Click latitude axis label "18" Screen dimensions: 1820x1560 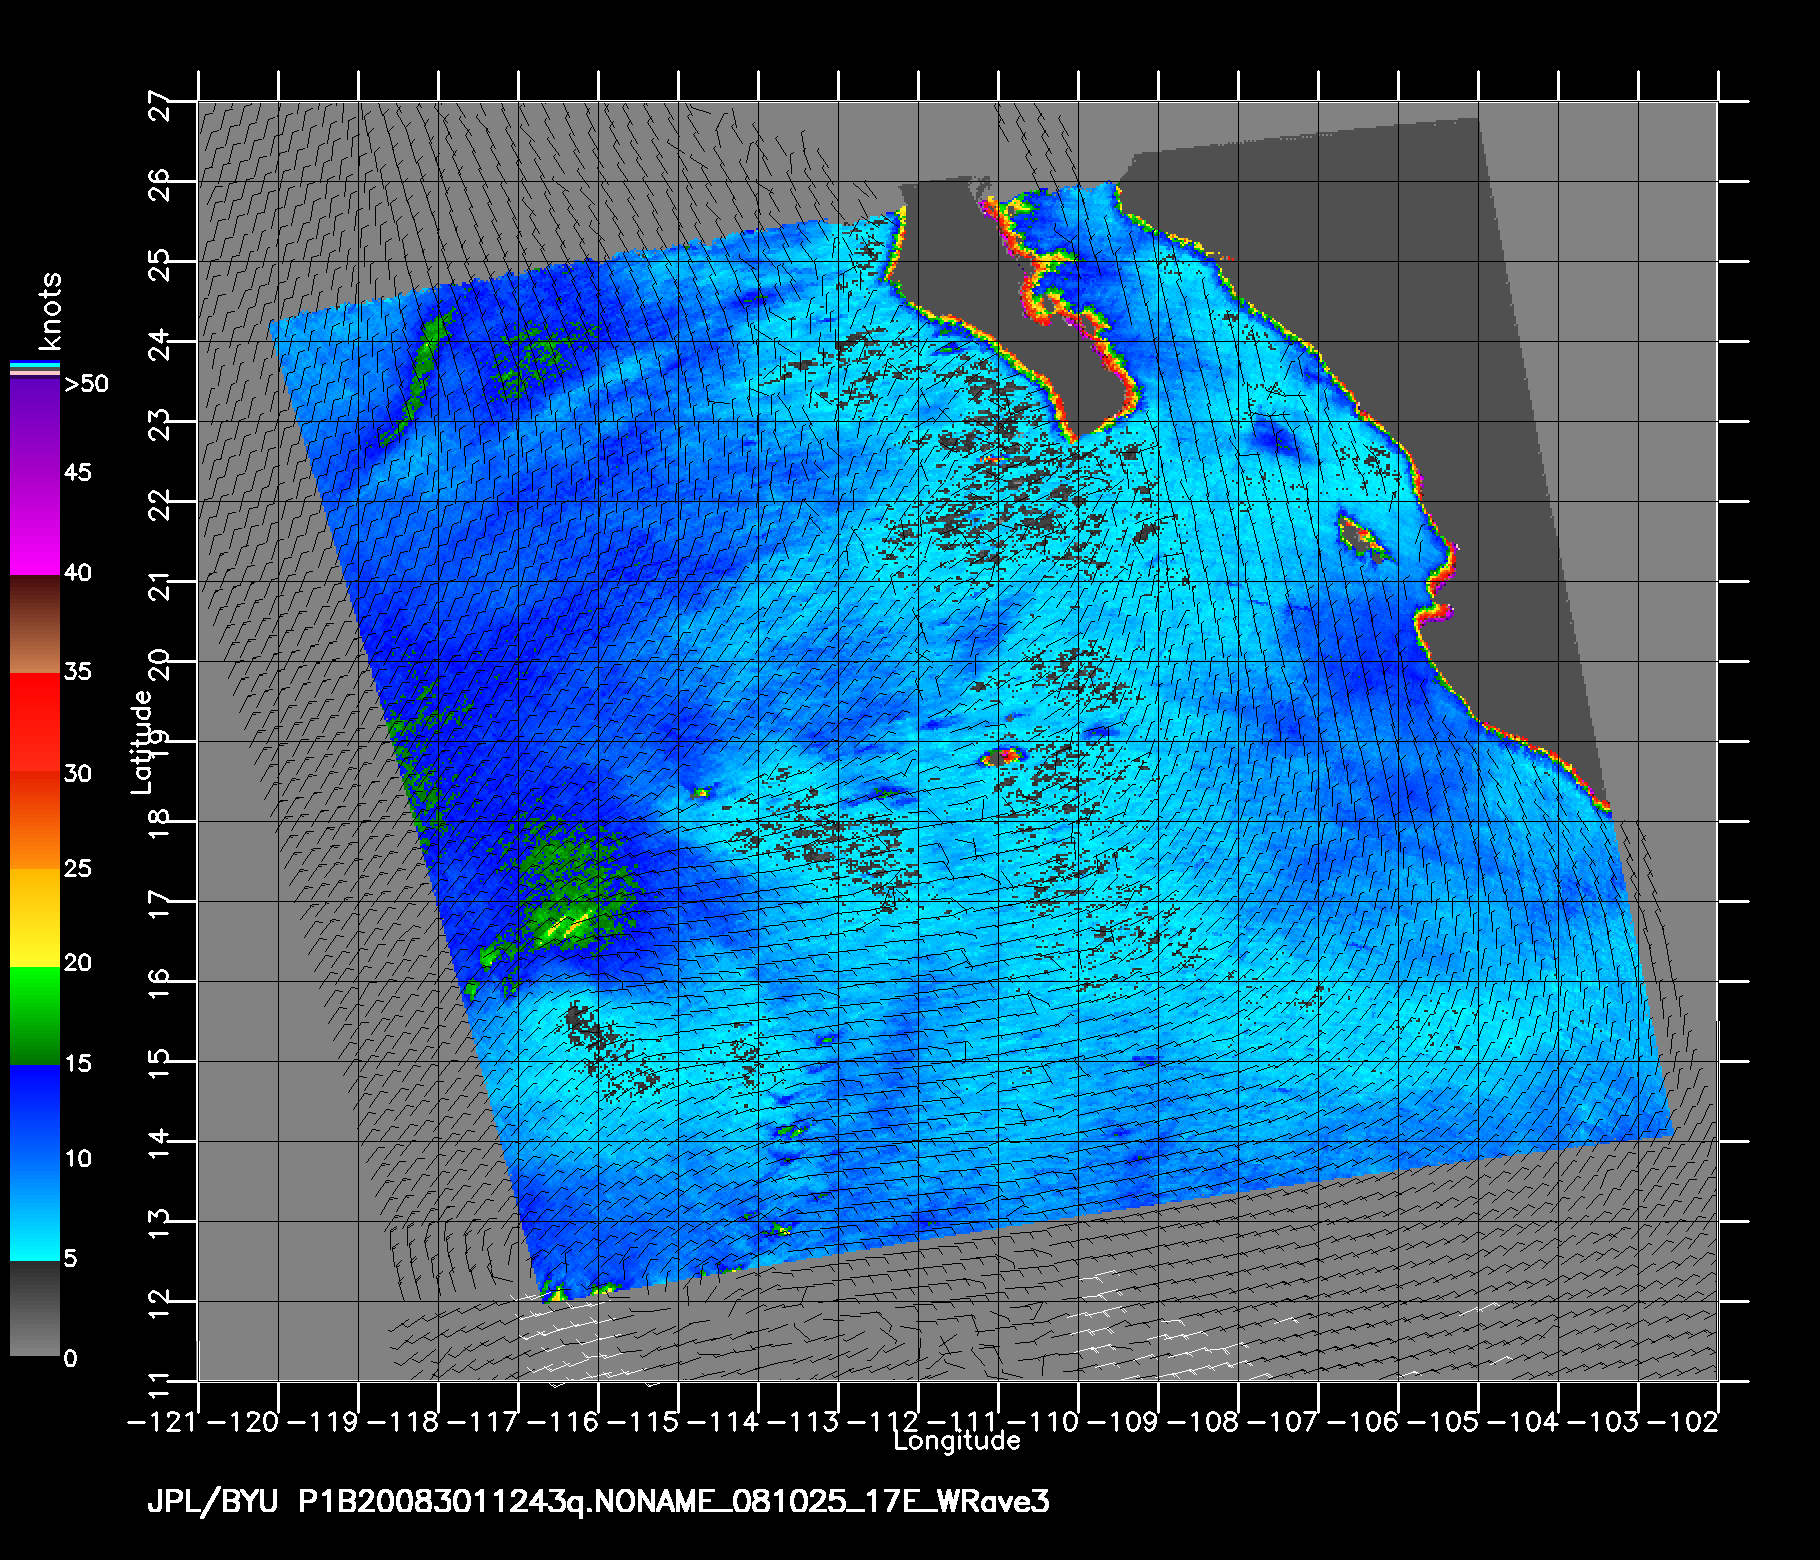click(x=159, y=826)
